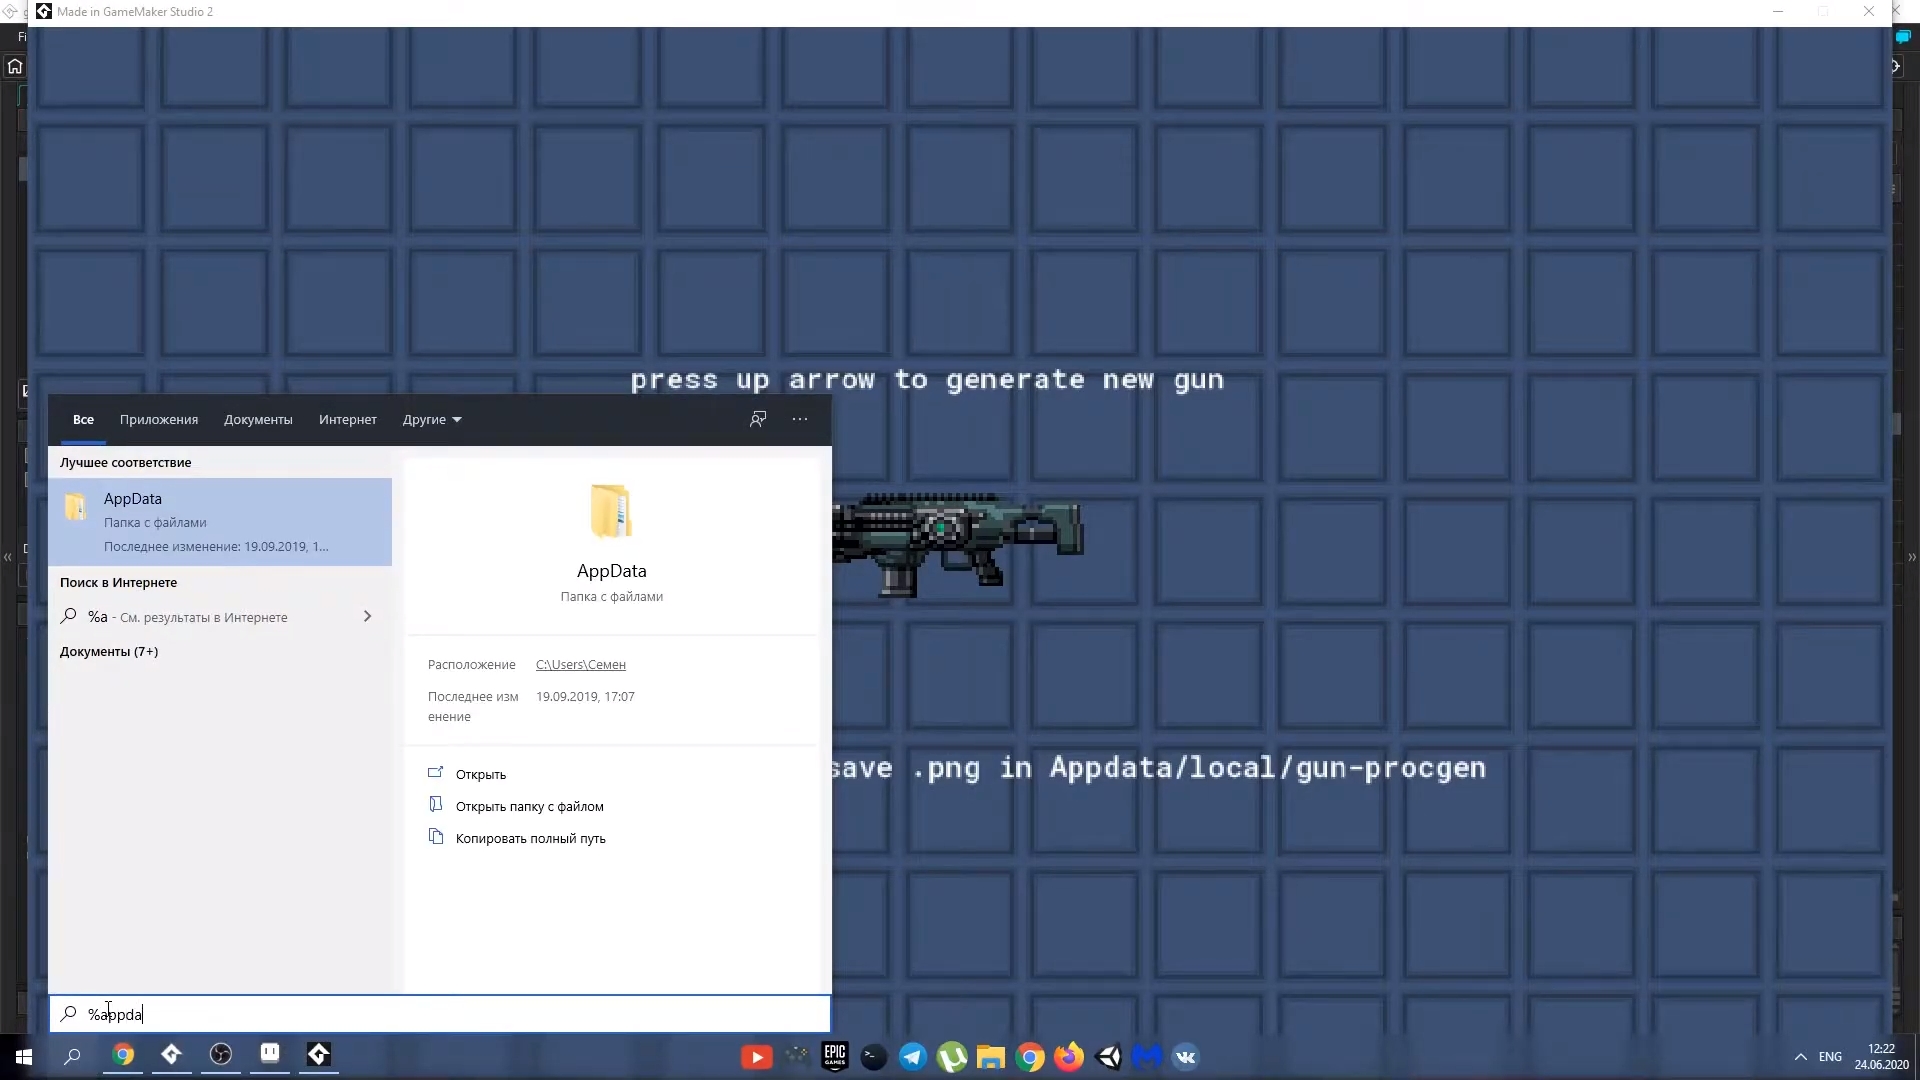The height and width of the screenshot is (1080, 1920).
Task: Open the C:\Users\Семен location link
Action: point(581,665)
